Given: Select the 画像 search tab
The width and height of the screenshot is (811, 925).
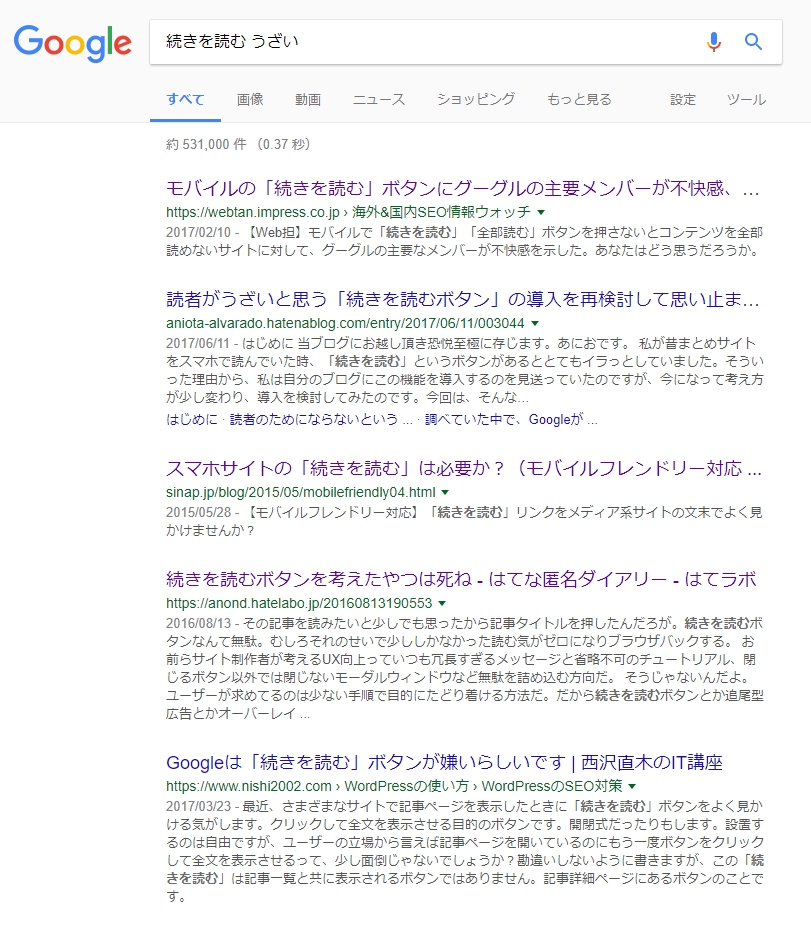Looking at the screenshot, I should coord(250,100).
